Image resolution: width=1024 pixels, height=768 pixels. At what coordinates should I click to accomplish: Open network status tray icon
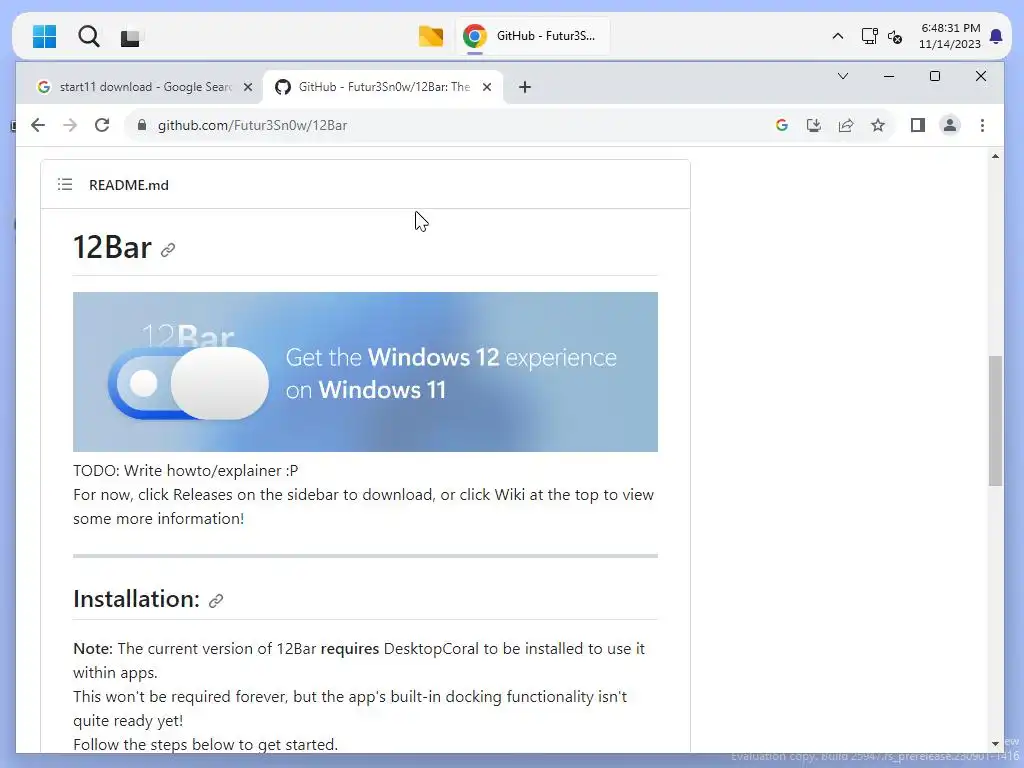pyautogui.click(x=869, y=36)
